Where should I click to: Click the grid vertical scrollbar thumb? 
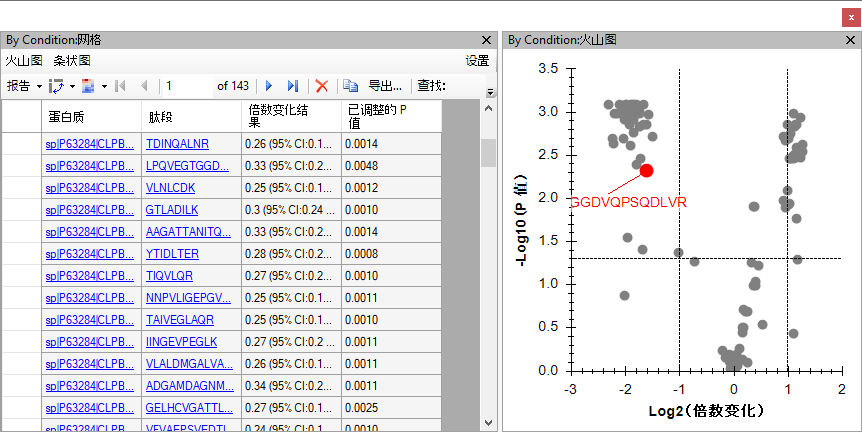coord(489,153)
